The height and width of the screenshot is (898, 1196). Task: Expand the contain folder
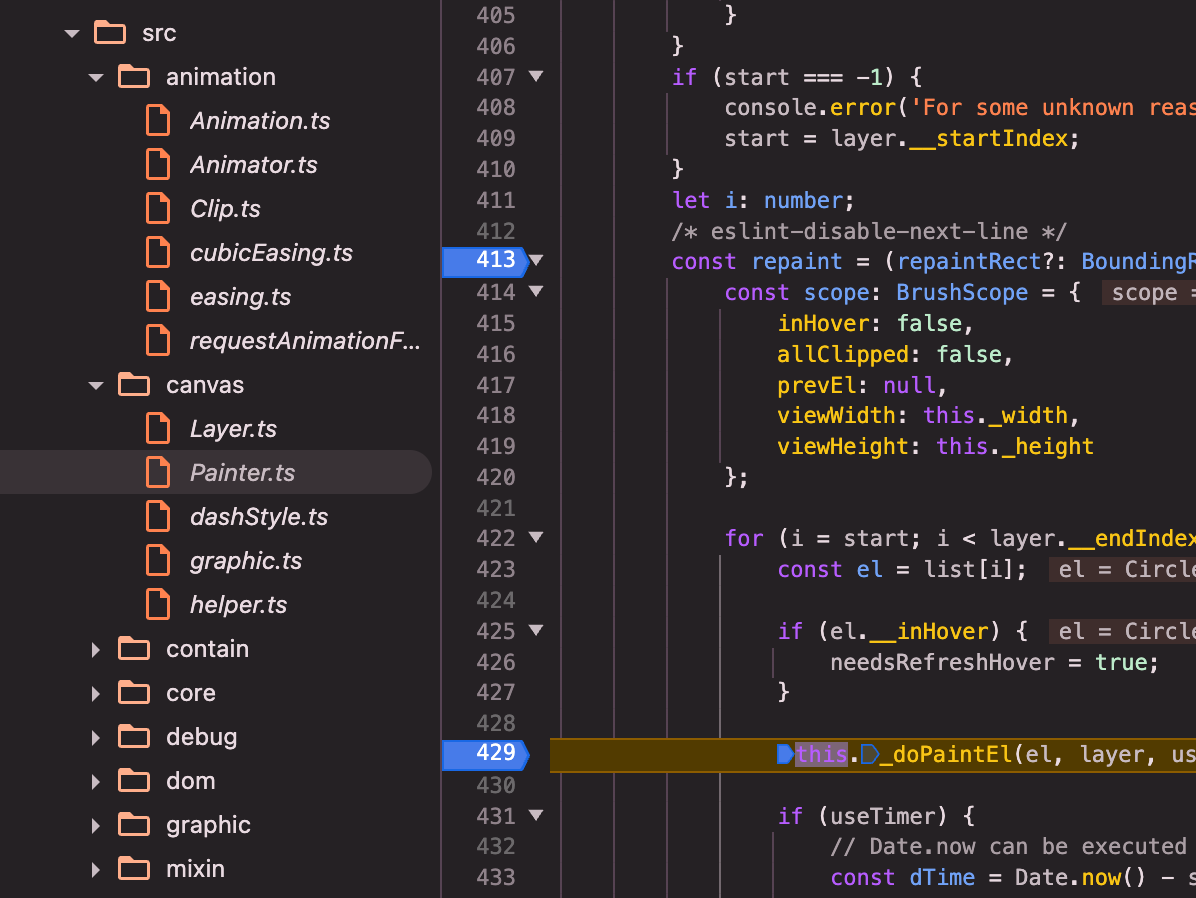click(96, 649)
